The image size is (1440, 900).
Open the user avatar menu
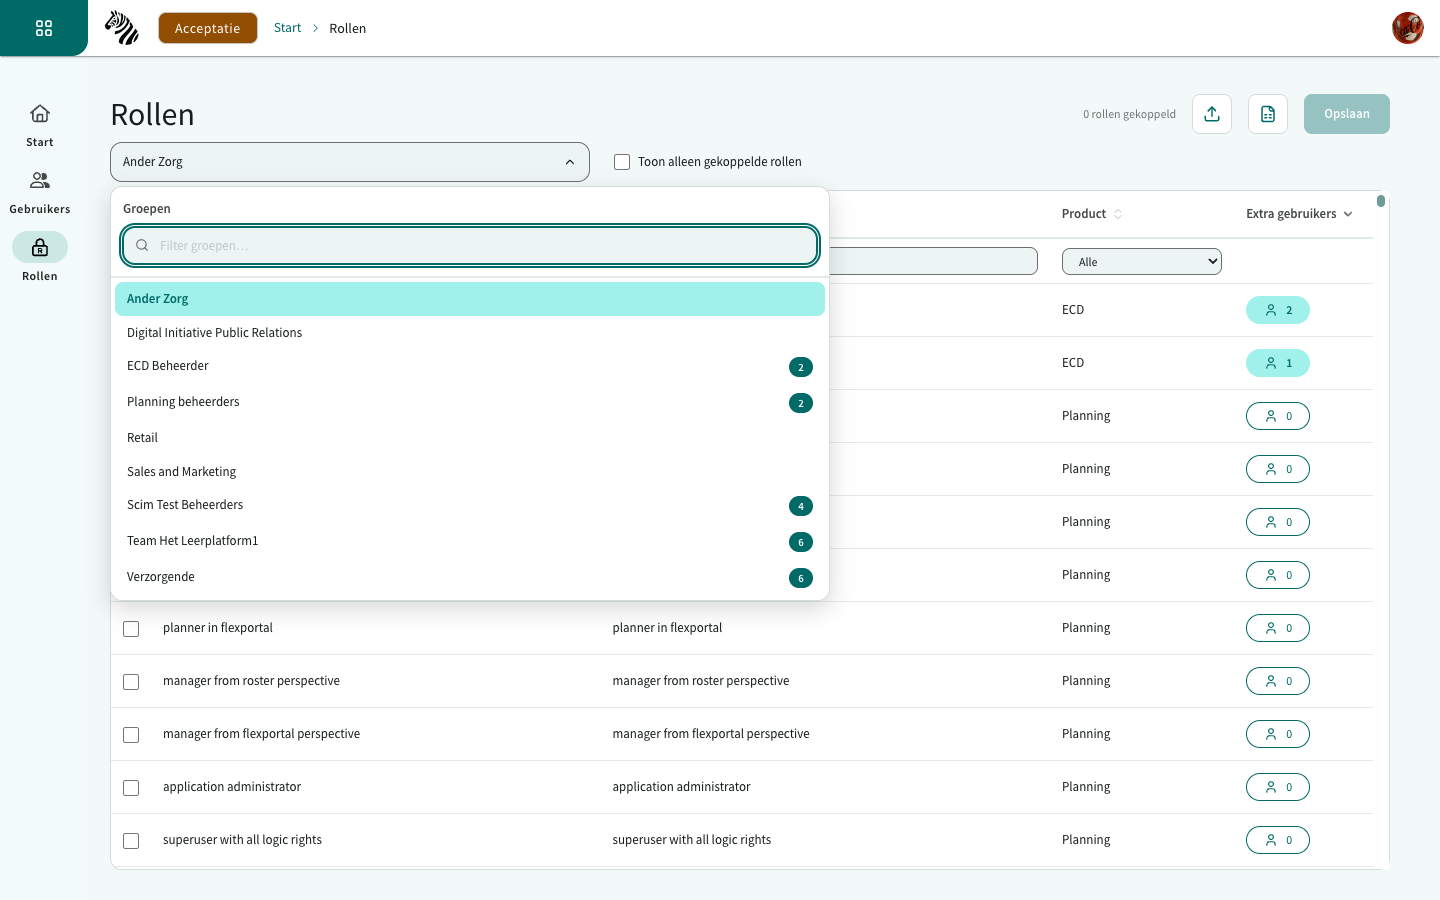pyautogui.click(x=1408, y=28)
